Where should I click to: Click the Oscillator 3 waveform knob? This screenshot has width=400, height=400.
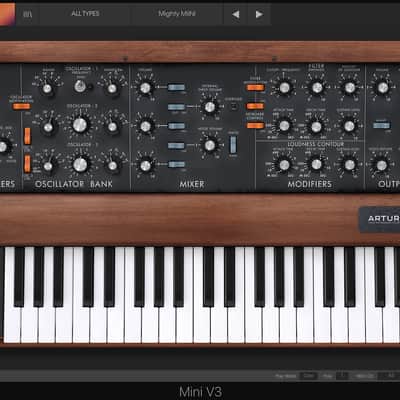click(112, 165)
